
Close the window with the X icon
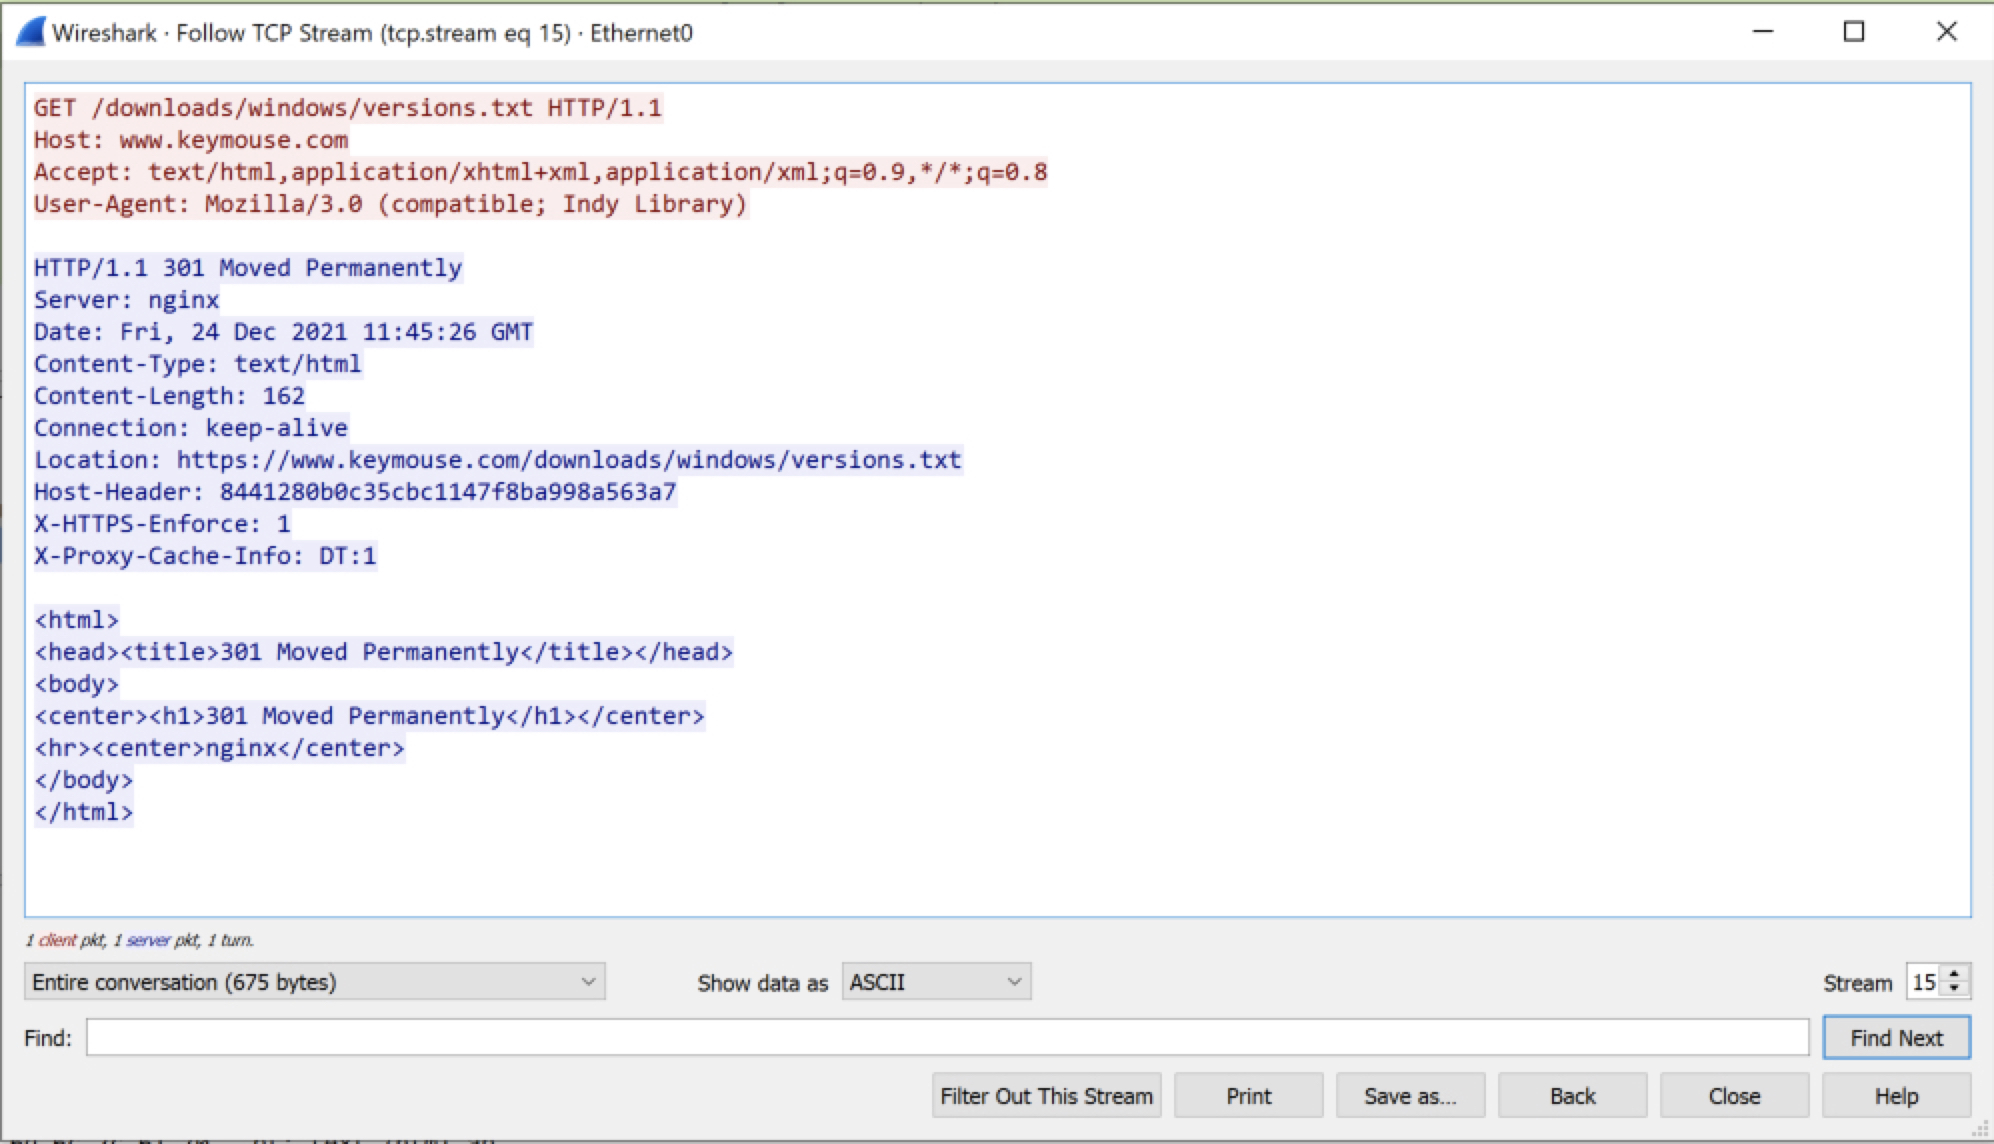[x=1946, y=32]
